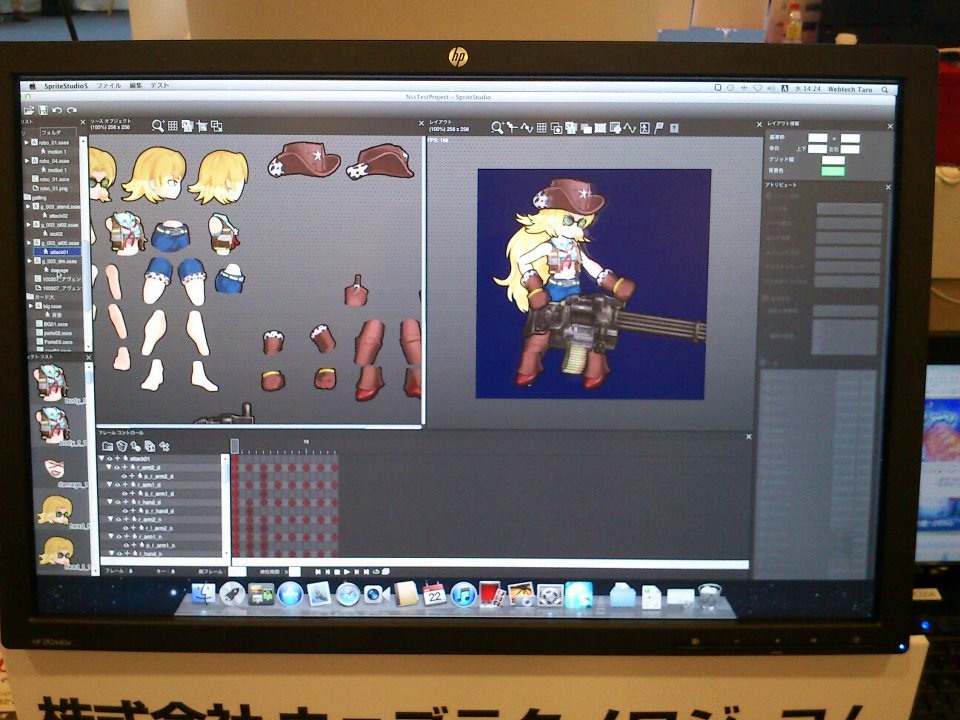Image resolution: width=960 pixels, height=720 pixels.
Task: Toggle visibility eye of r_arm1_d row
Action: (x=117, y=484)
